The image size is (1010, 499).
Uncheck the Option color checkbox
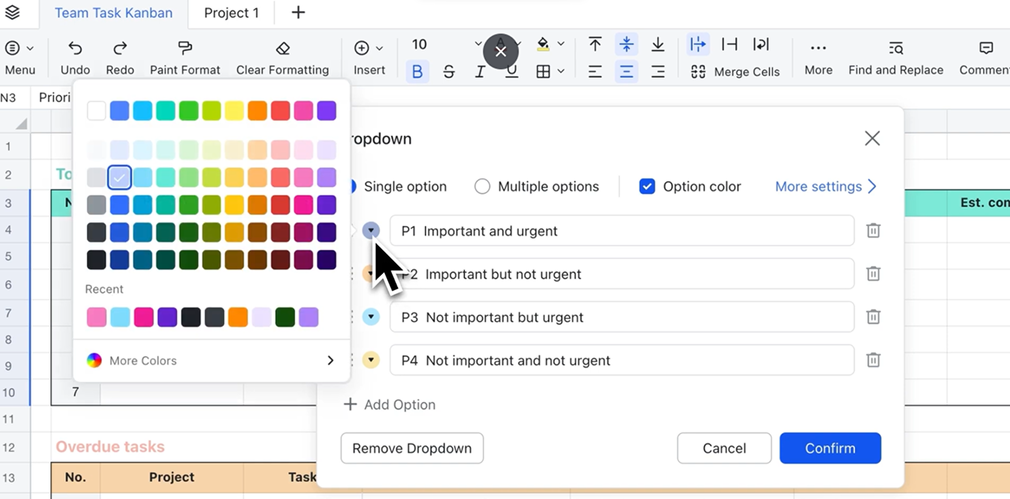pyautogui.click(x=647, y=187)
